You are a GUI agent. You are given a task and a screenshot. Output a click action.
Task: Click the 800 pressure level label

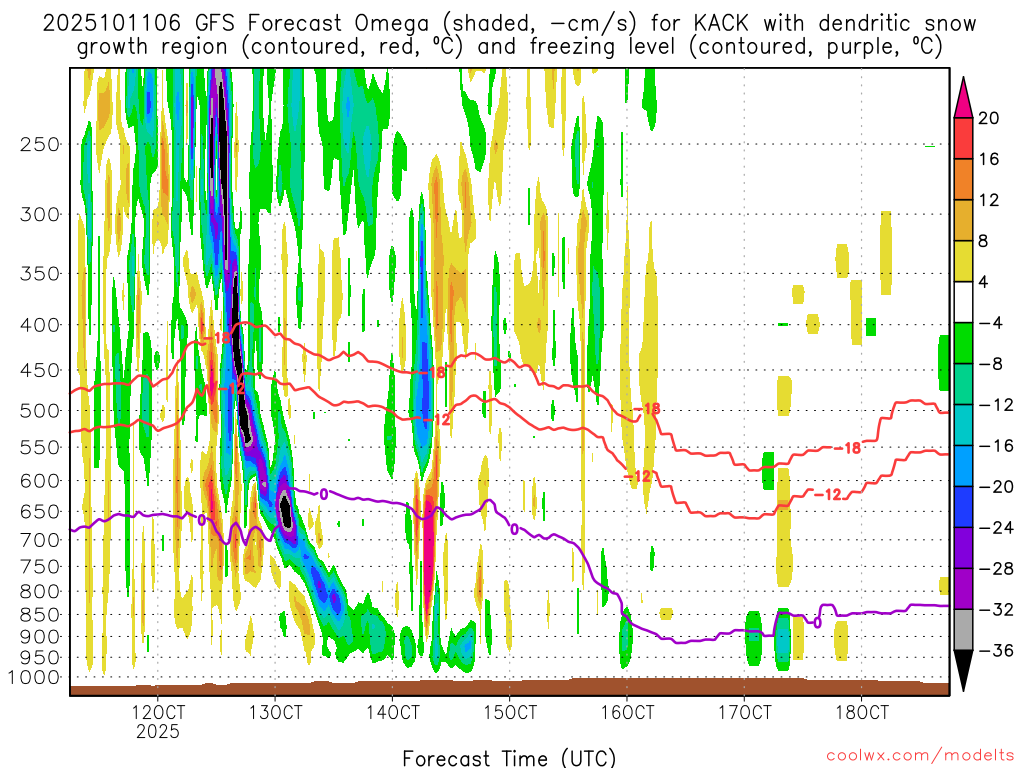pyautogui.click(x=40, y=591)
